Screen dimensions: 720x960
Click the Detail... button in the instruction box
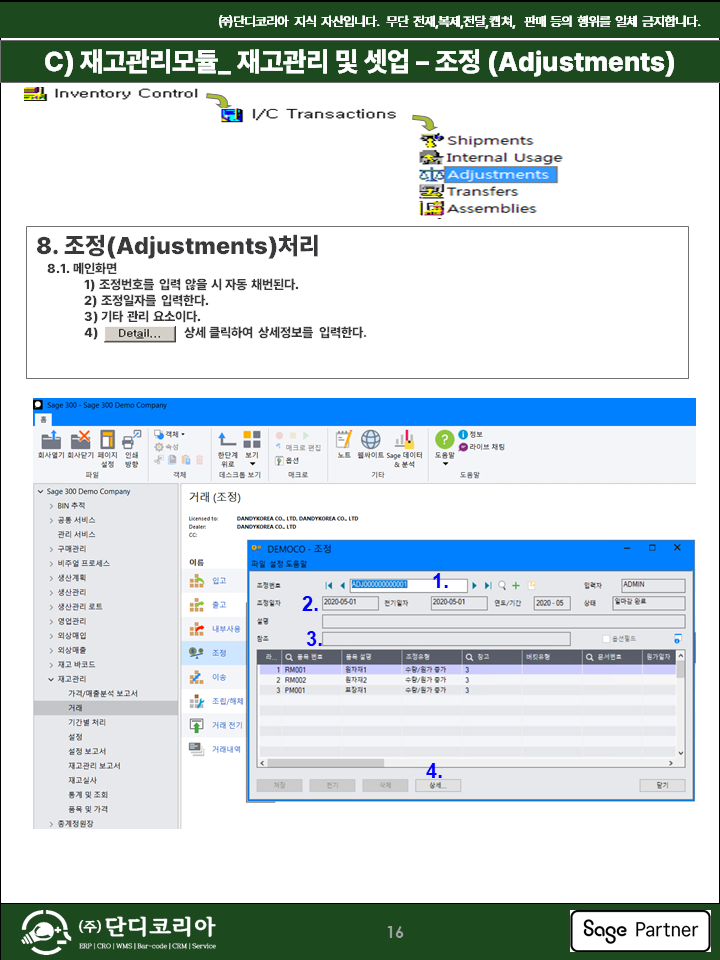[140, 334]
